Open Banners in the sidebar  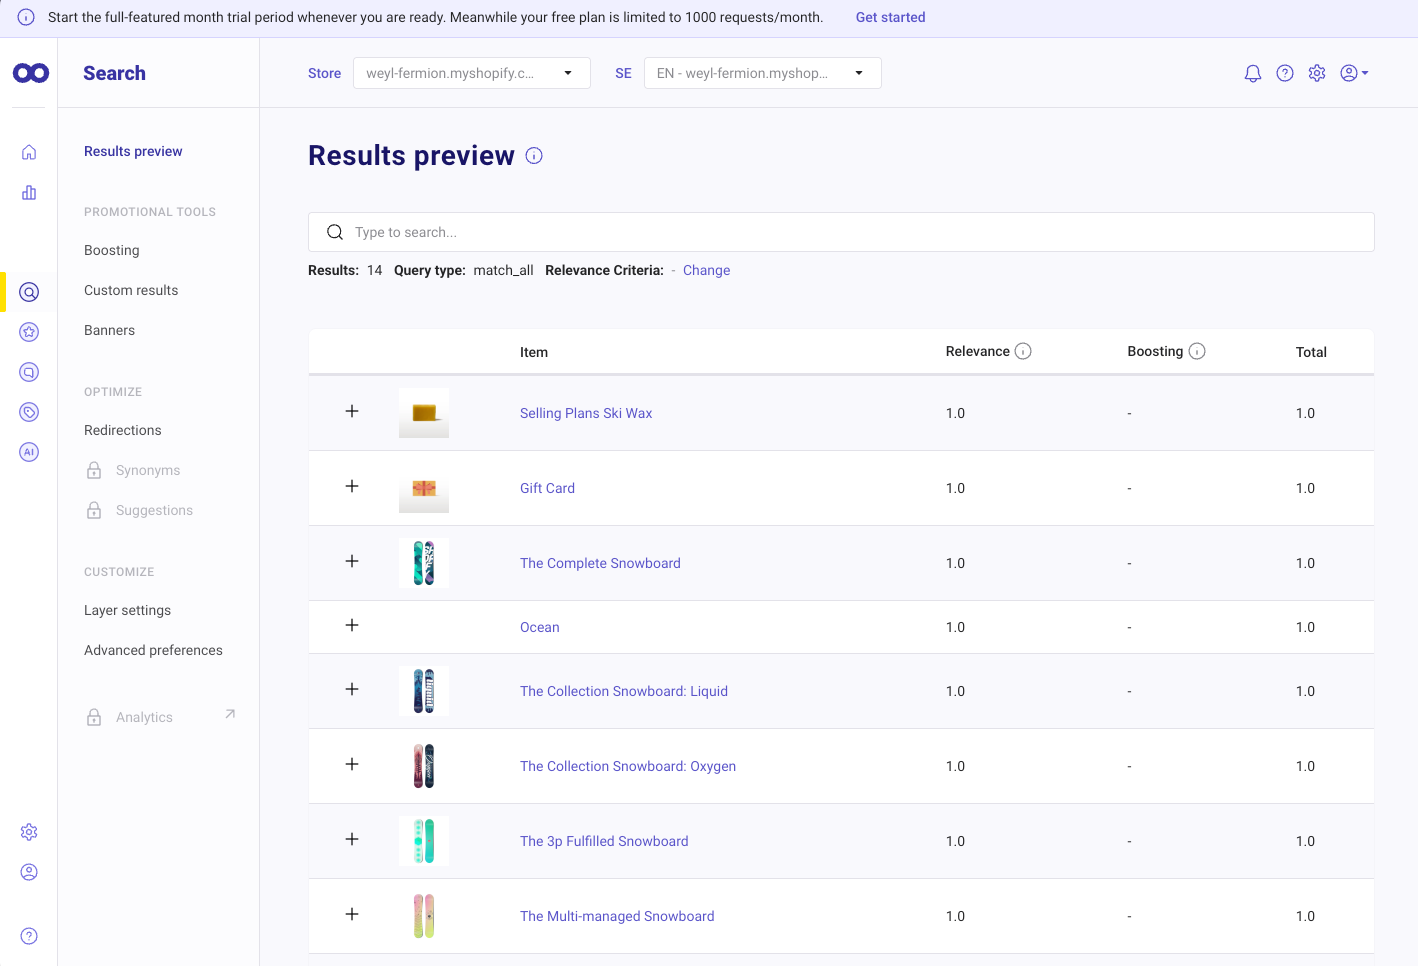tap(109, 330)
